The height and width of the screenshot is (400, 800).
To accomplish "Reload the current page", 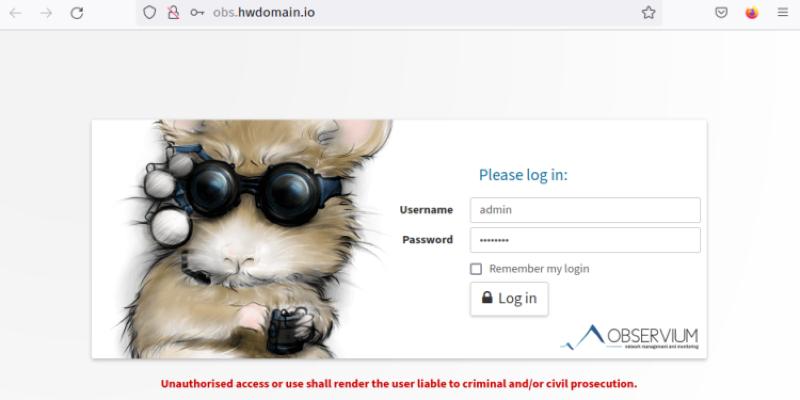I will tap(77, 13).
